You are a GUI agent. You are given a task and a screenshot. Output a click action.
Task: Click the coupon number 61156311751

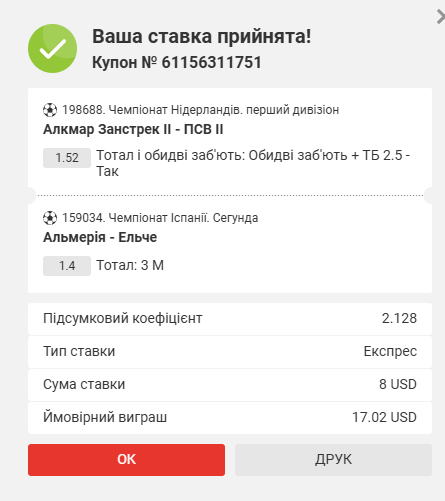pyautogui.click(x=212, y=62)
